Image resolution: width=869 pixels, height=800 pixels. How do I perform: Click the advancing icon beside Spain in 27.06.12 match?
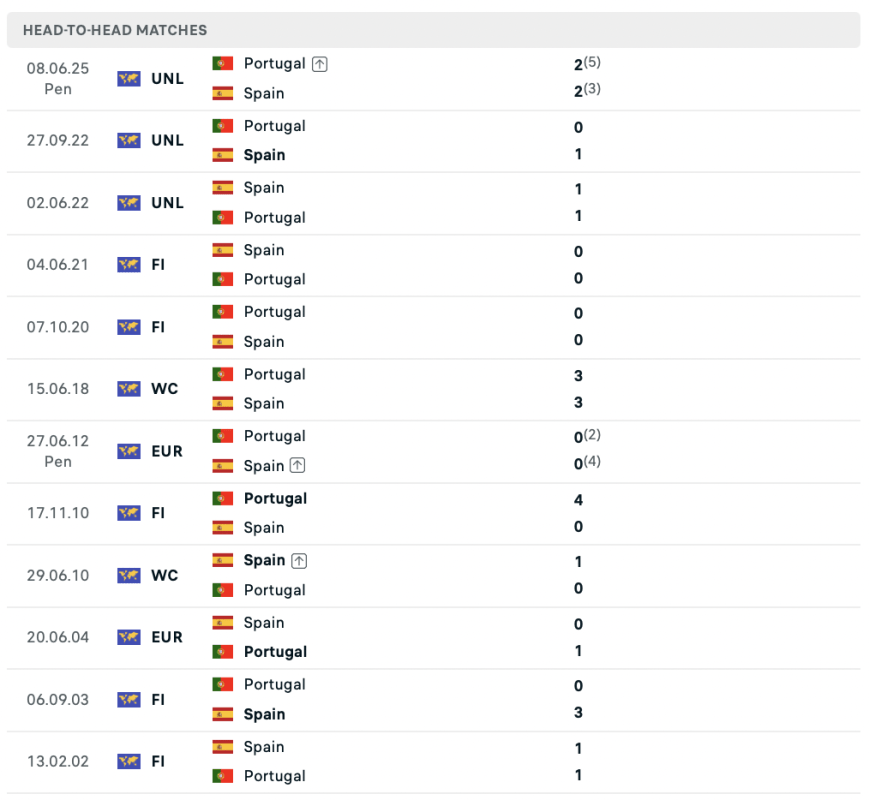(x=298, y=465)
